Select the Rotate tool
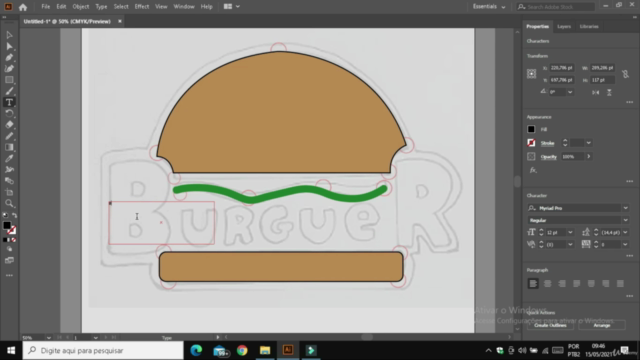Image resolution: width=640 pixels, height=360 pixels. 9,113
